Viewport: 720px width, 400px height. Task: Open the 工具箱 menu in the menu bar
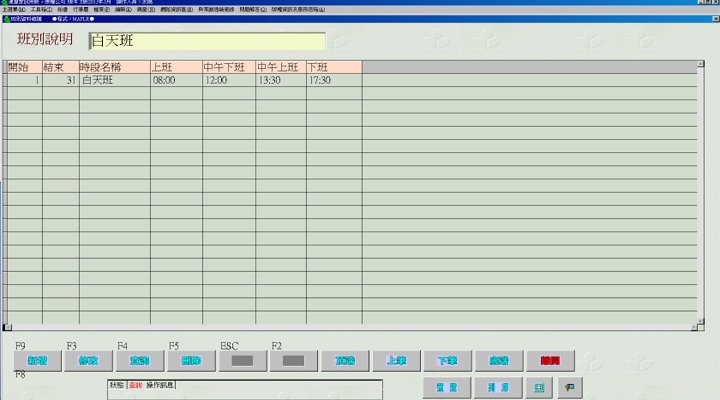click(x=42, y=9)
